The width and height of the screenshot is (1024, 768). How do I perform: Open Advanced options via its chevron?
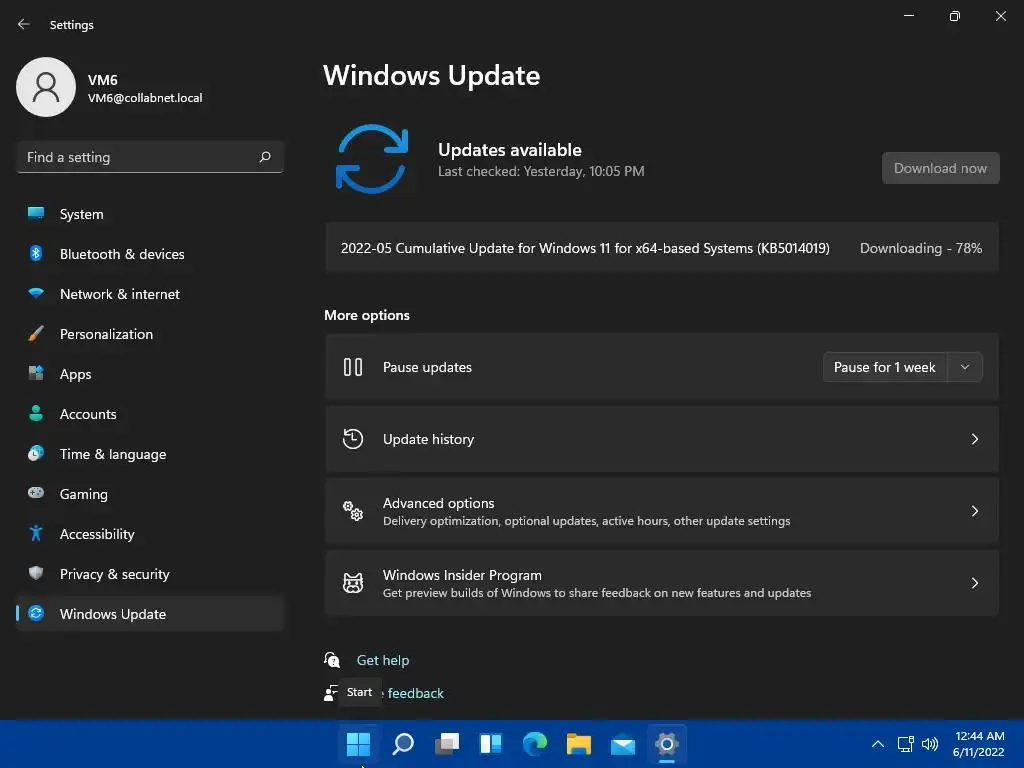(974, 511)
